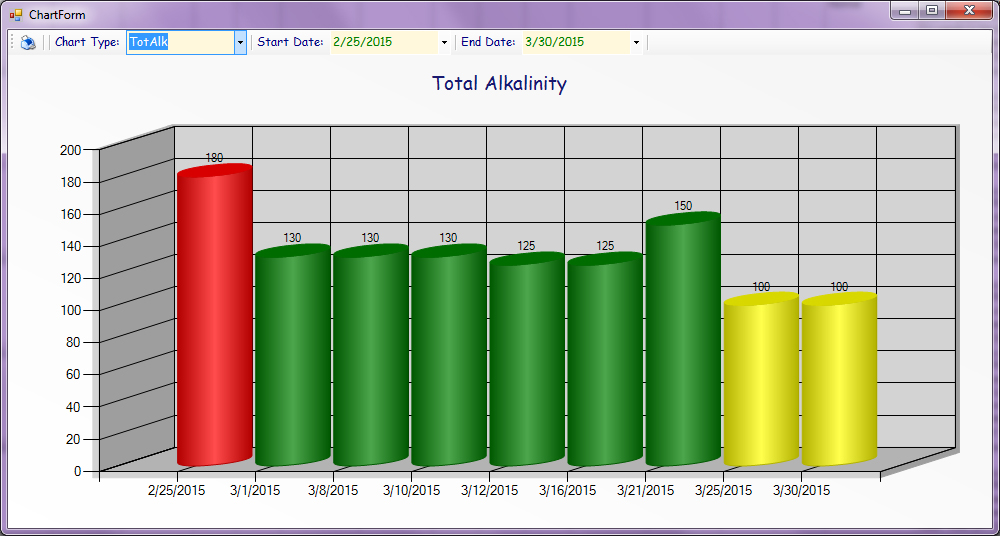Image resolution: width=1000 pixels, height=536 pixels.
Task: Click the 3/8/2015 x-axis label
Action: point(332,491)
